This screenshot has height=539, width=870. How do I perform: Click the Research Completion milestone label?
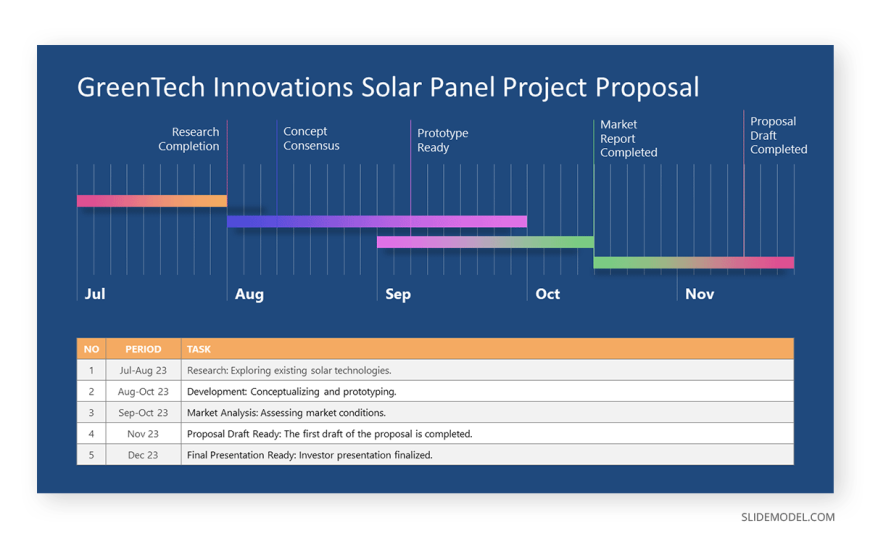tap(188, 139)
